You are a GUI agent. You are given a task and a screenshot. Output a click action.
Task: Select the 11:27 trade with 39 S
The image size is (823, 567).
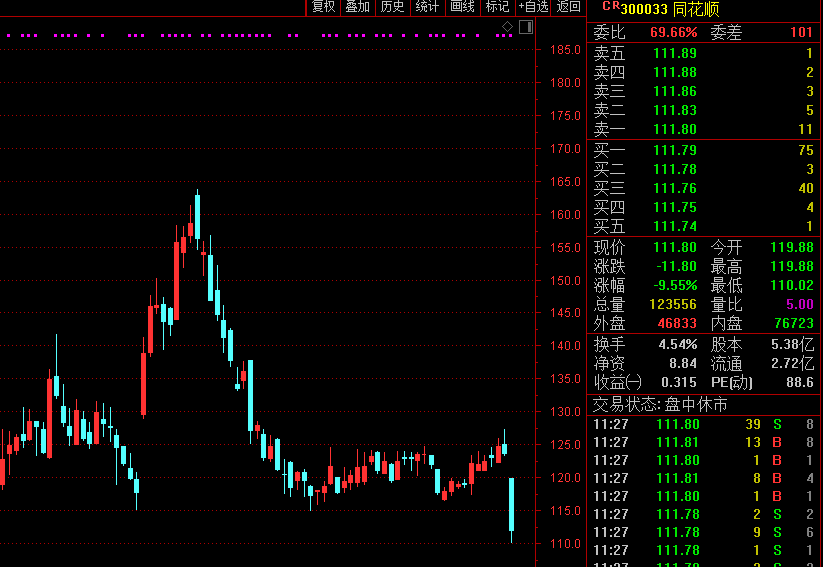click(x=704, y=424)
